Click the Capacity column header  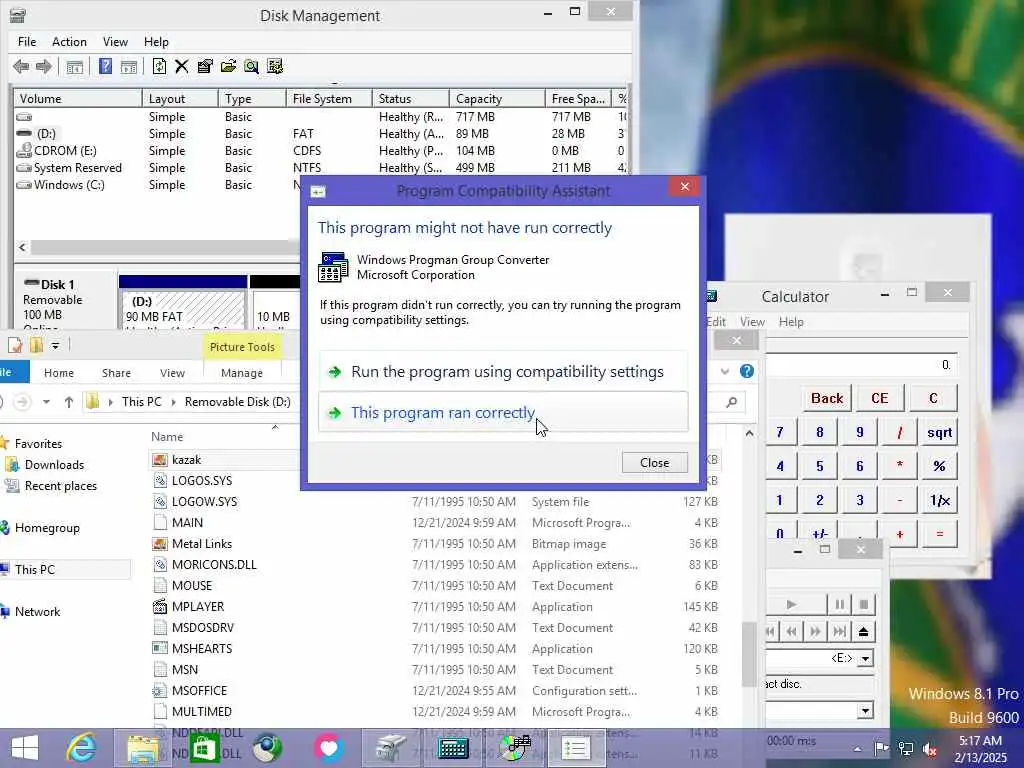point(497,99)
